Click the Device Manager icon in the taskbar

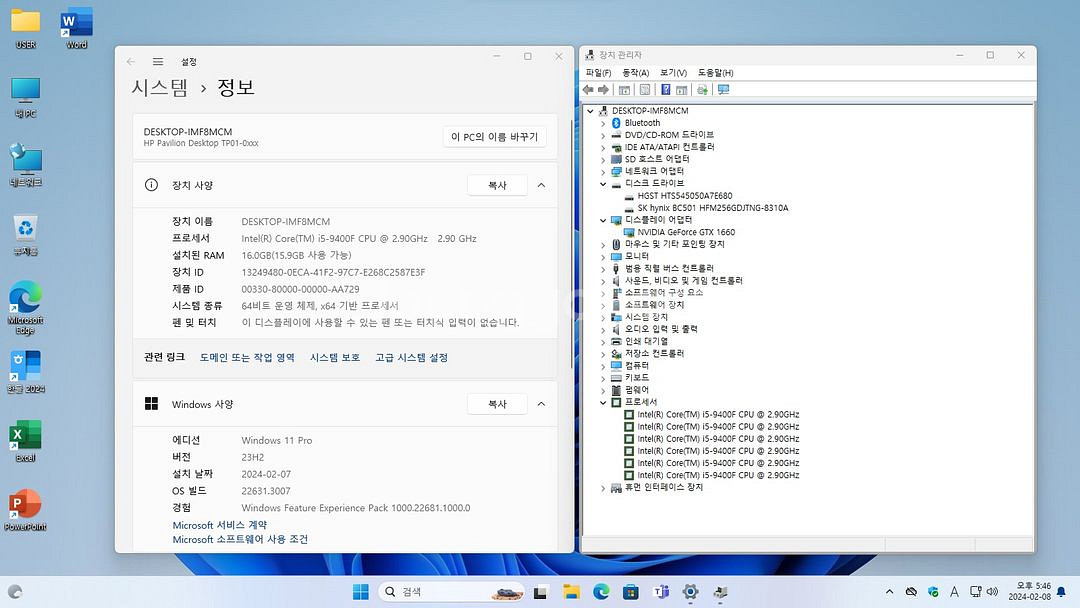720,591
